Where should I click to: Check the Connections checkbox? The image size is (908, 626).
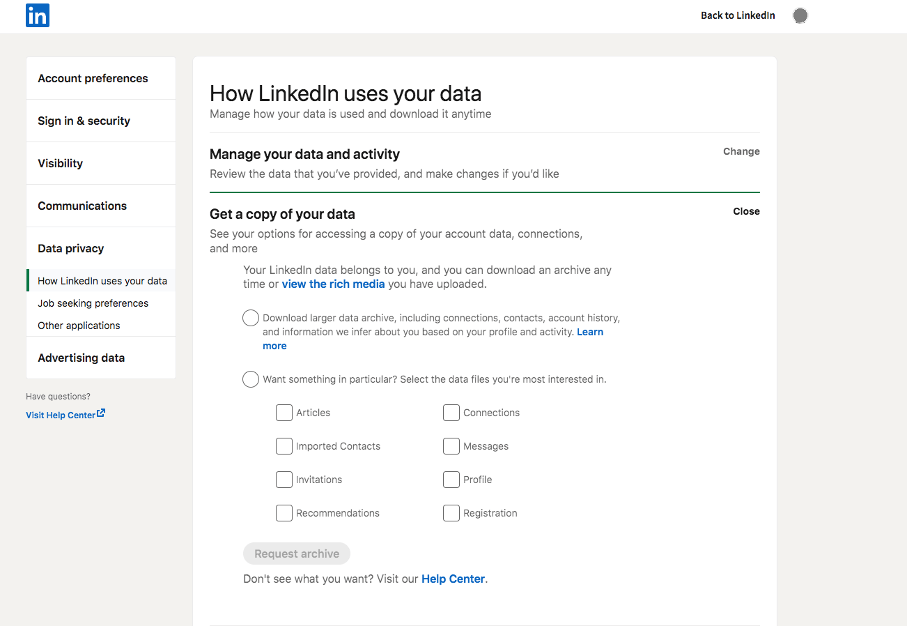click(451, 412)
